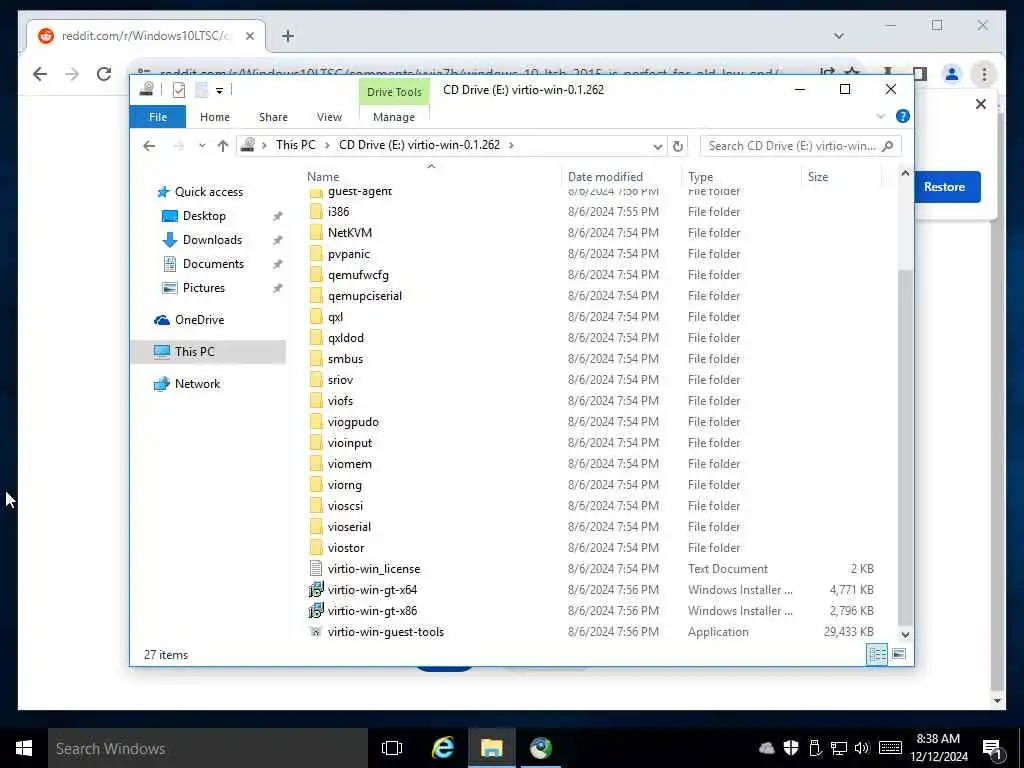The height and width of the screenshot is (768, 1024).
Task: Expand chevron after CD Drive breadcrumb
Action: pos(511,145)
